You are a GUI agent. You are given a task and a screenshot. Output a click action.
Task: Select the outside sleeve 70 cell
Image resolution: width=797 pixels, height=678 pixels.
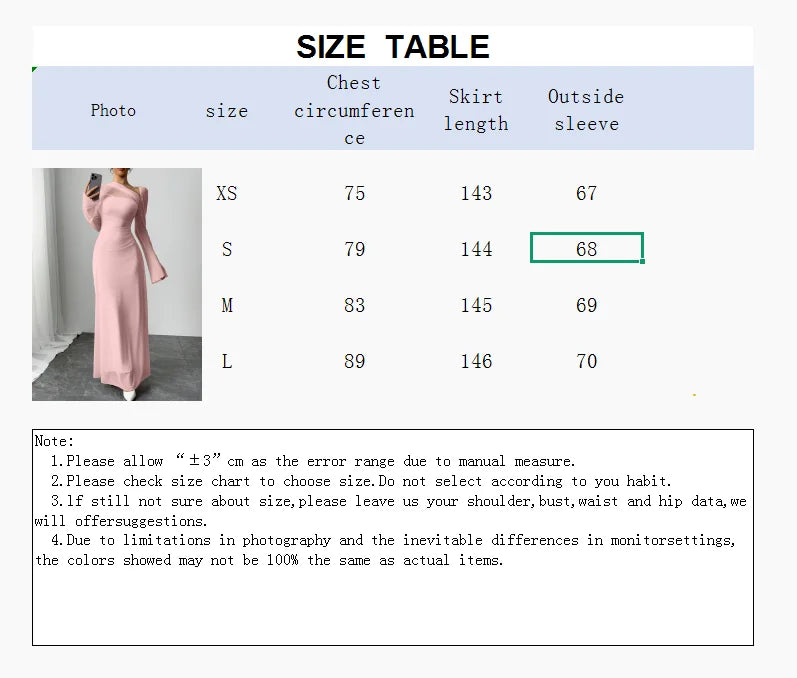586,361
